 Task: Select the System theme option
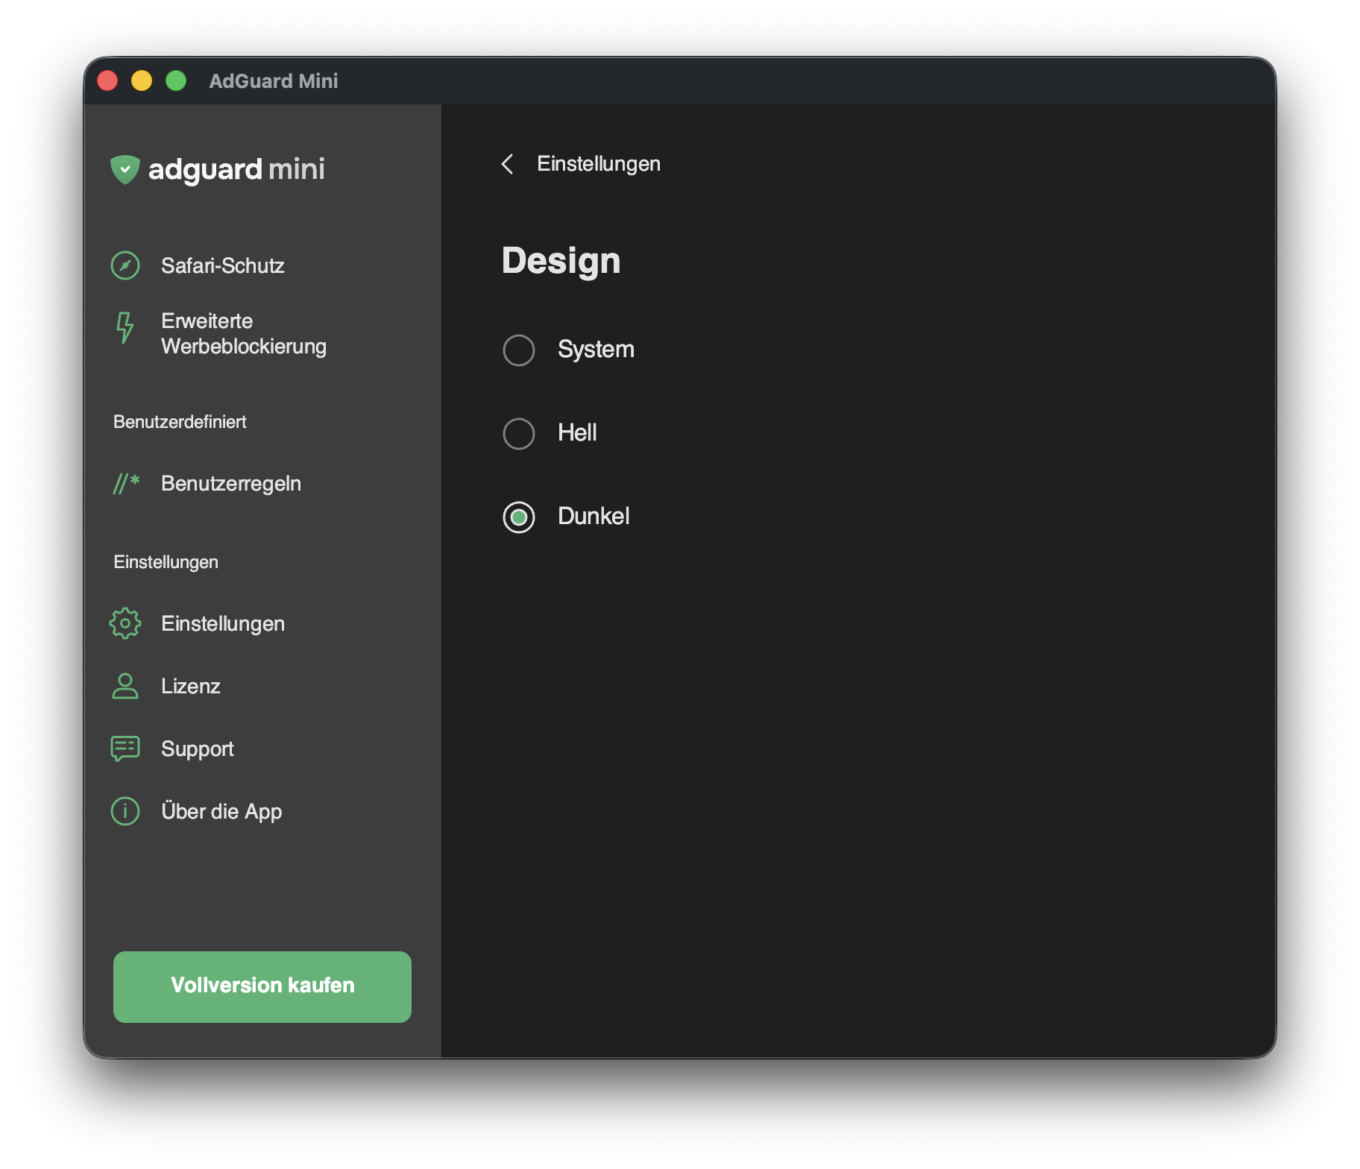click(519, 350)
